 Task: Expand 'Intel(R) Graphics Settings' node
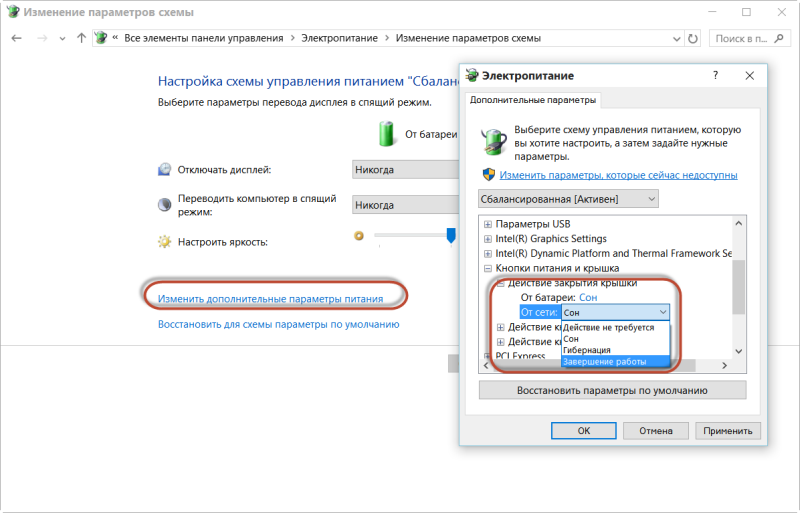pos(488,239)
